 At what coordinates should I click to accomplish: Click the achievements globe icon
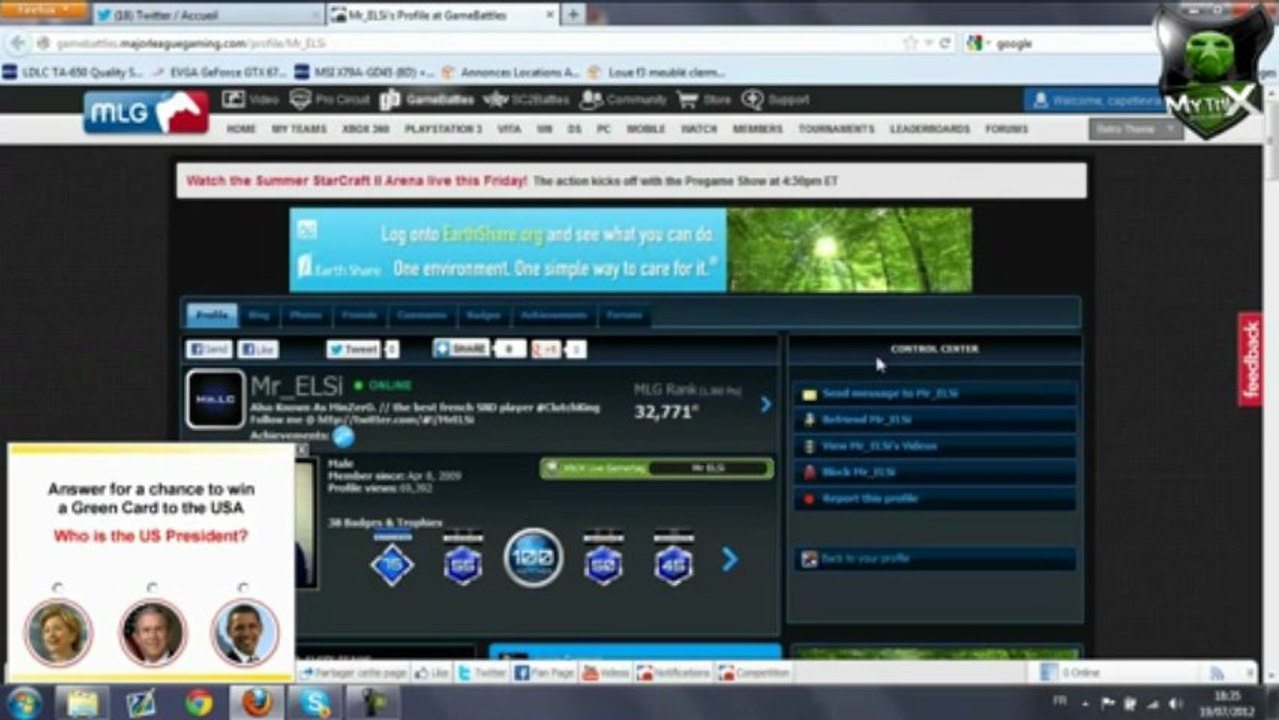tap(344, 437)
